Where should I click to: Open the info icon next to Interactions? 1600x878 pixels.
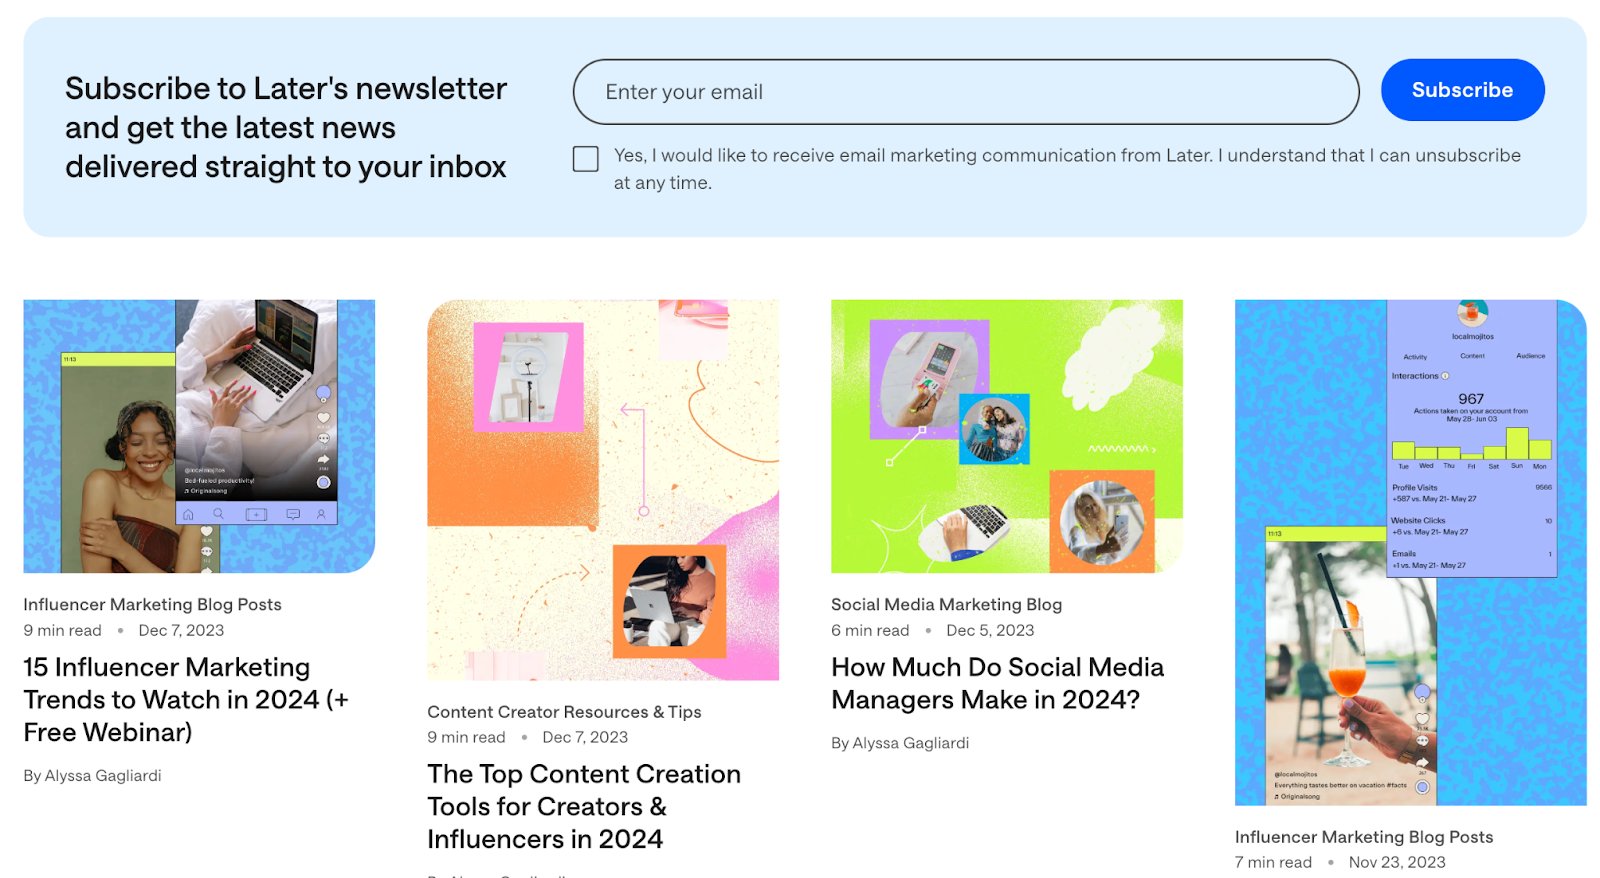pyautogui.click(x=1445, y=375)
